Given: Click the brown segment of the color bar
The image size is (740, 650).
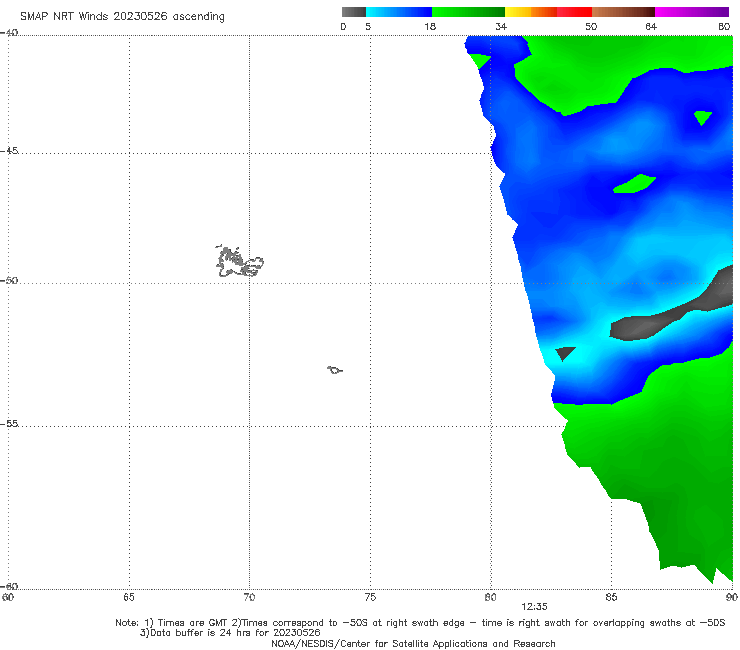Looking at the screenshot, I should click(x=623, y=12).
